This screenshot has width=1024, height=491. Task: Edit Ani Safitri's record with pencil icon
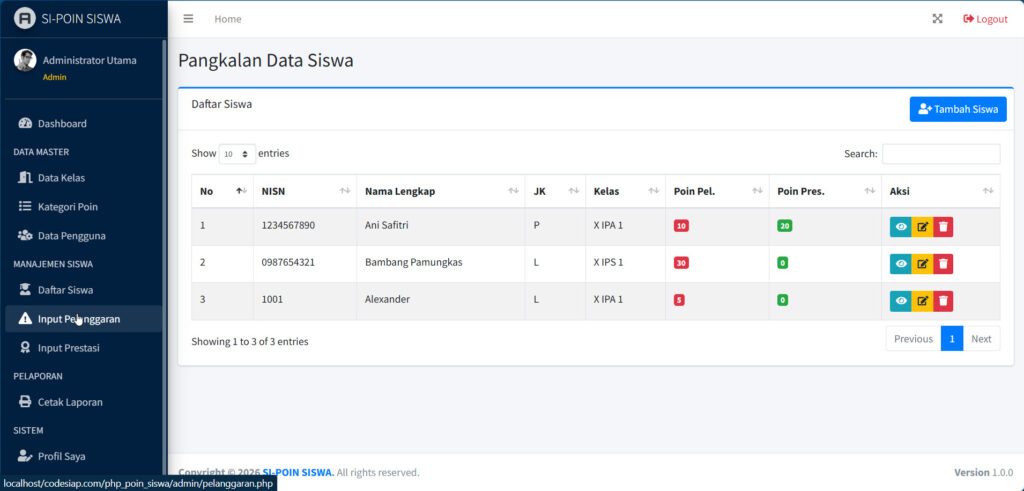[922, 227]
